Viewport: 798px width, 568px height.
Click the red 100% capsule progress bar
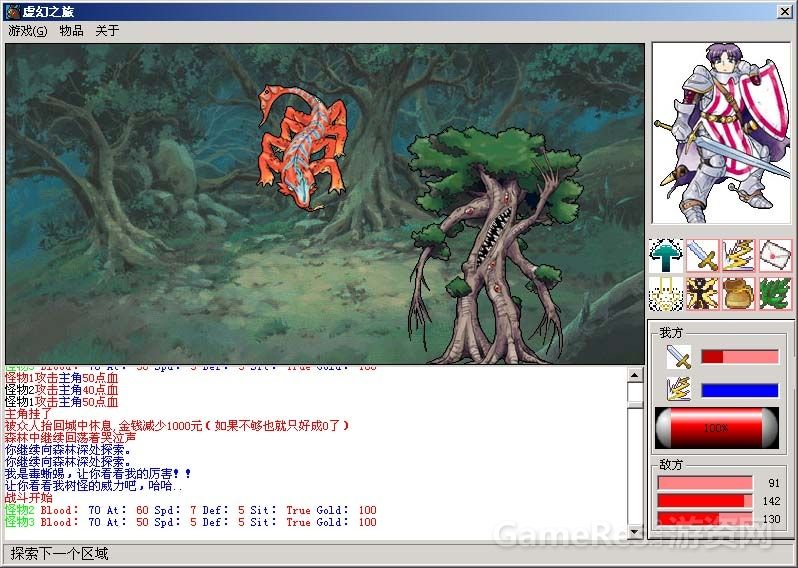click(x=715, y=428)
